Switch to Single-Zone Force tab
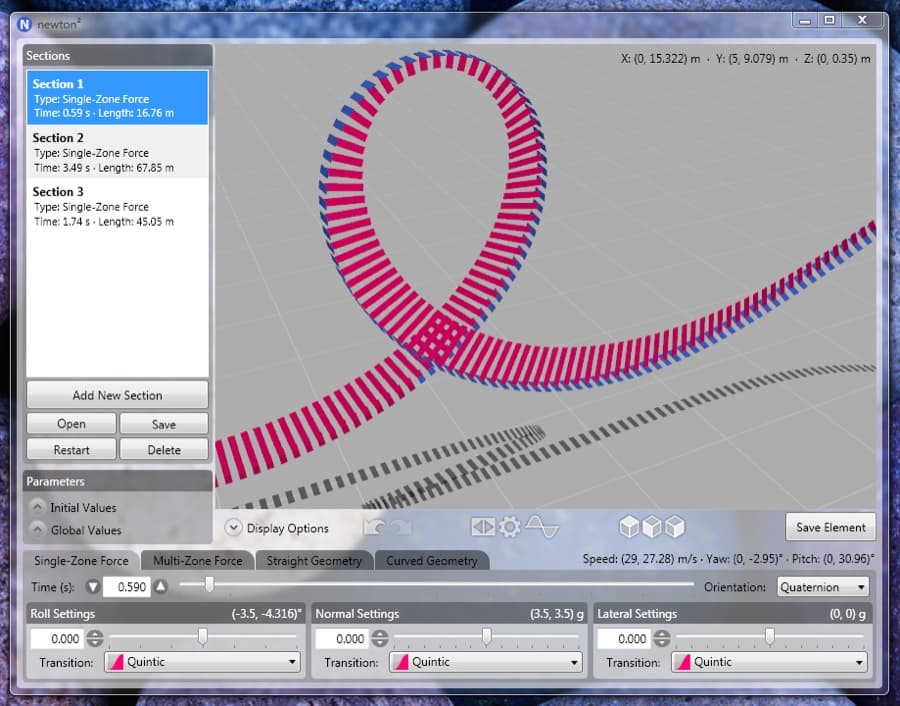 pos(81,561)
